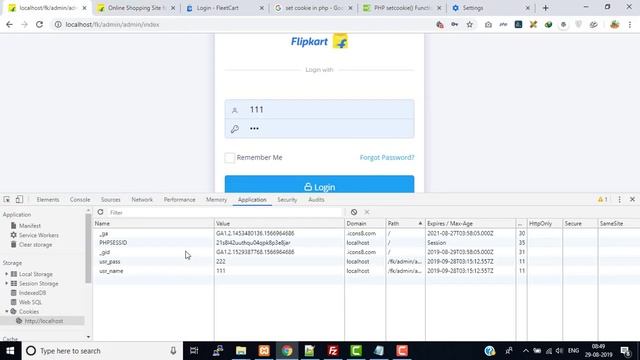Viewport: 640px width, 360px height.
Task: Go back with the browser back arrow
Action: 9,24
